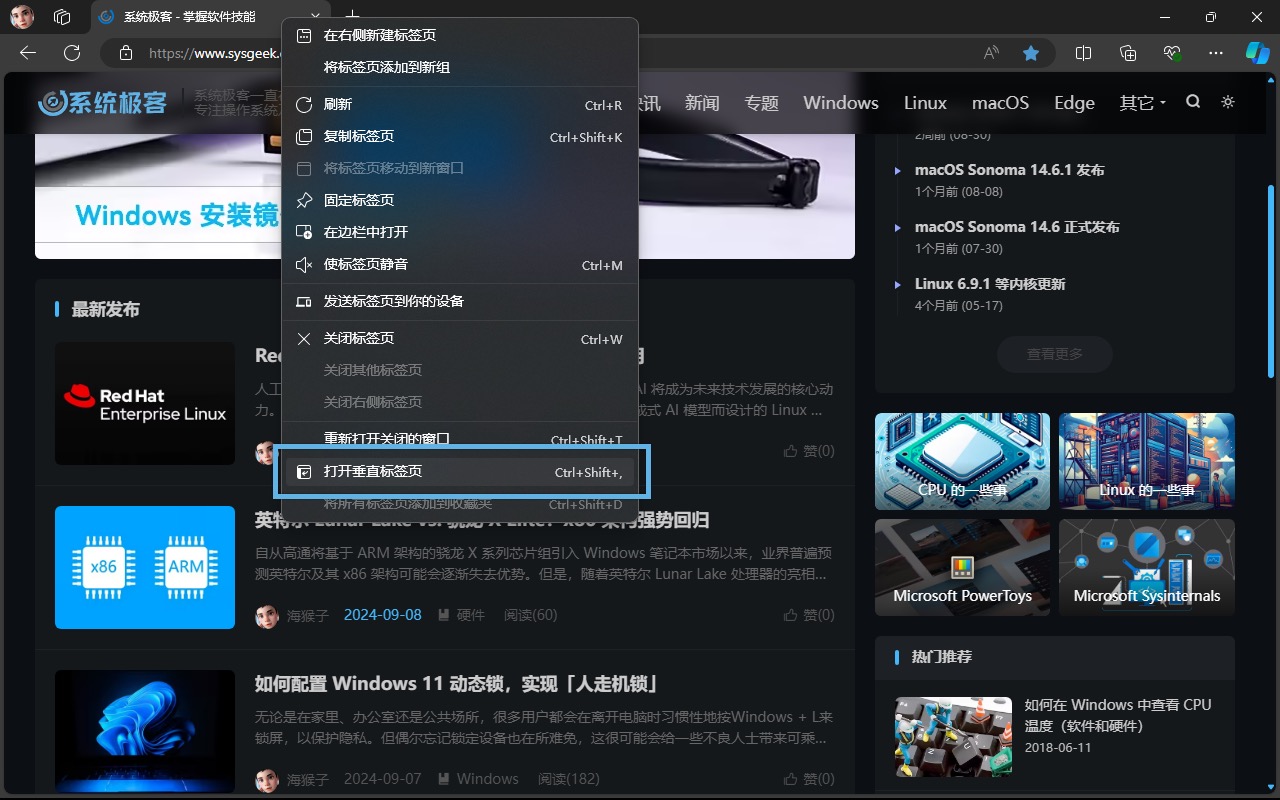The image size is (1280, 800).
Task: Click the site search magnifier icon
Action: point(1193,102)
